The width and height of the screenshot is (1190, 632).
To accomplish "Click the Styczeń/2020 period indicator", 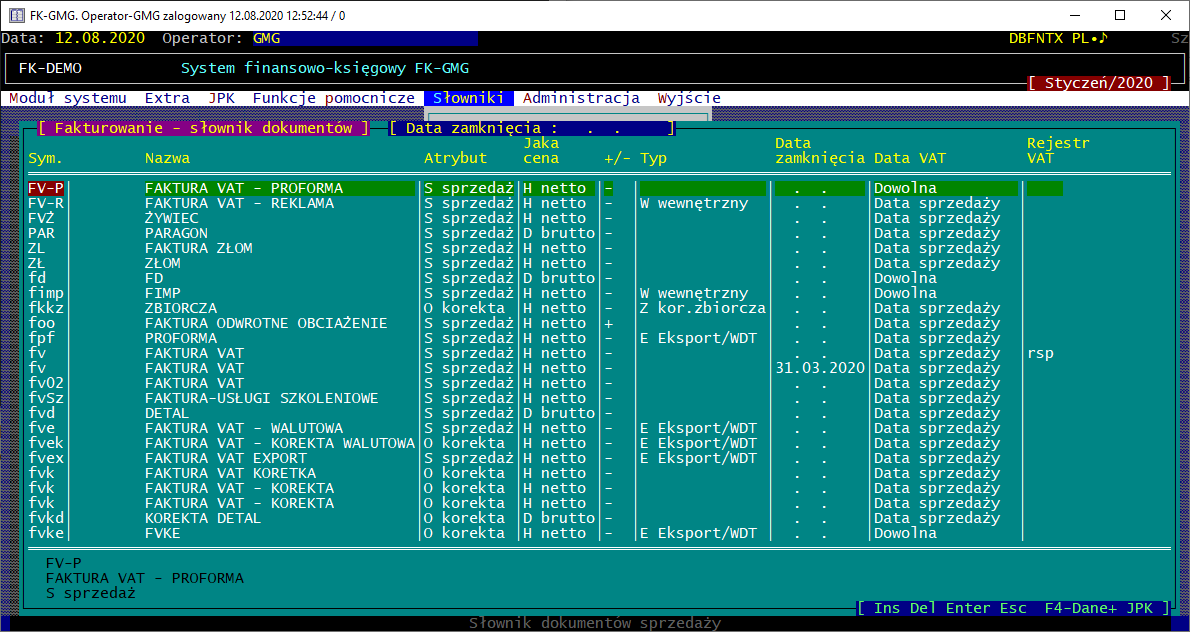I will (1099, 83).
